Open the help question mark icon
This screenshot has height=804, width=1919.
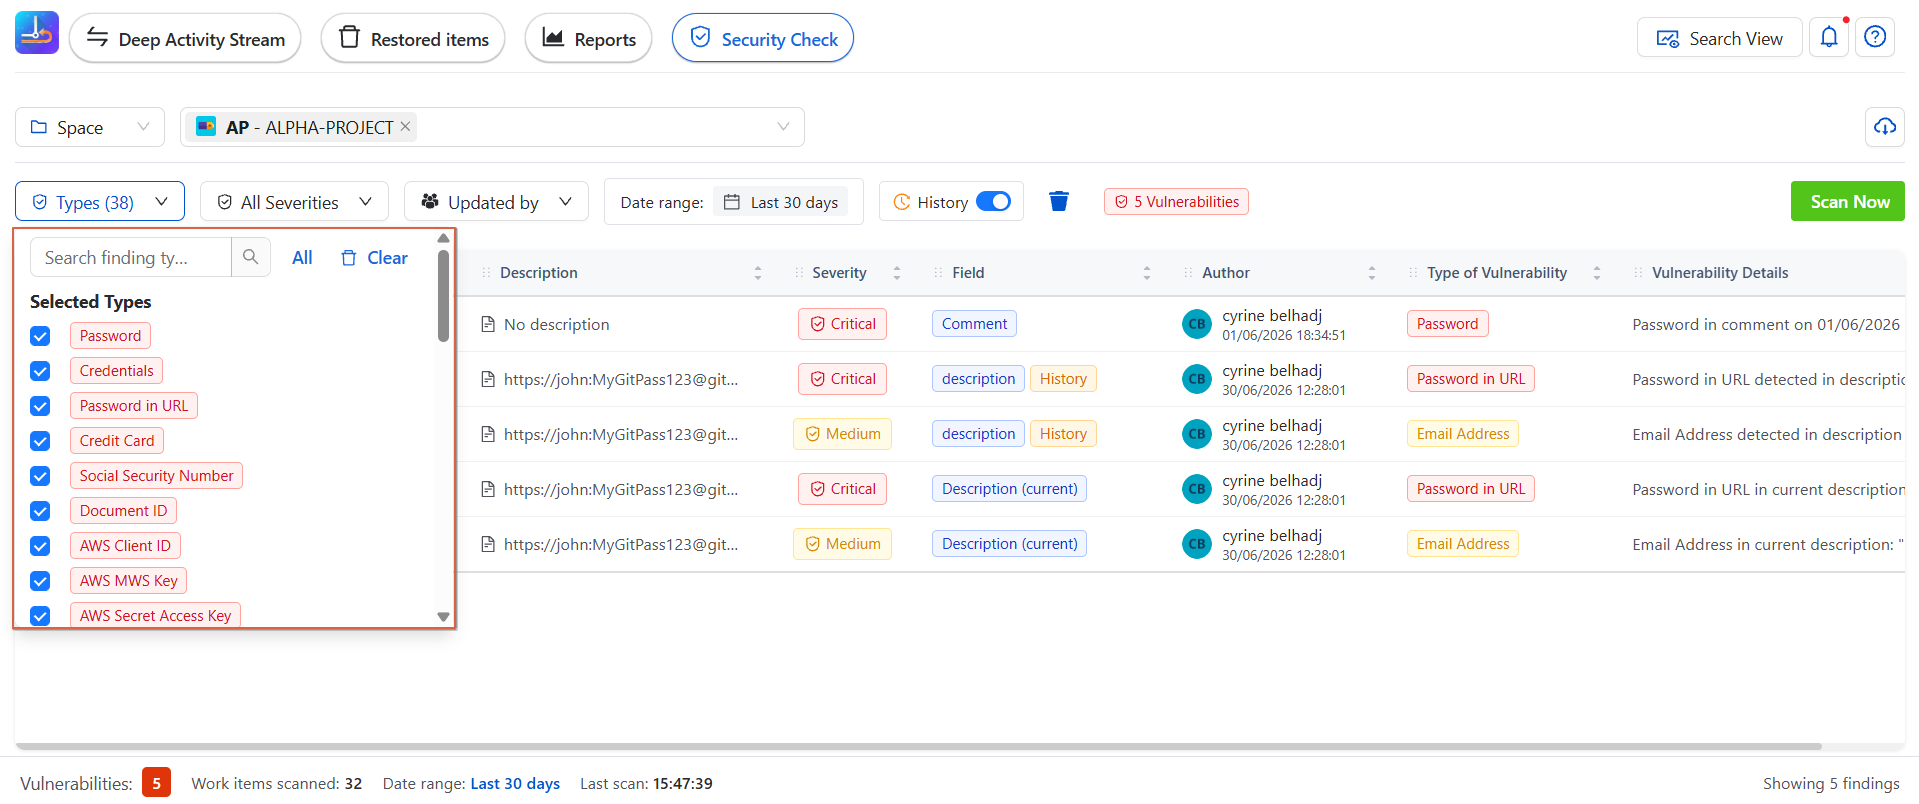tap(1875, 38)
